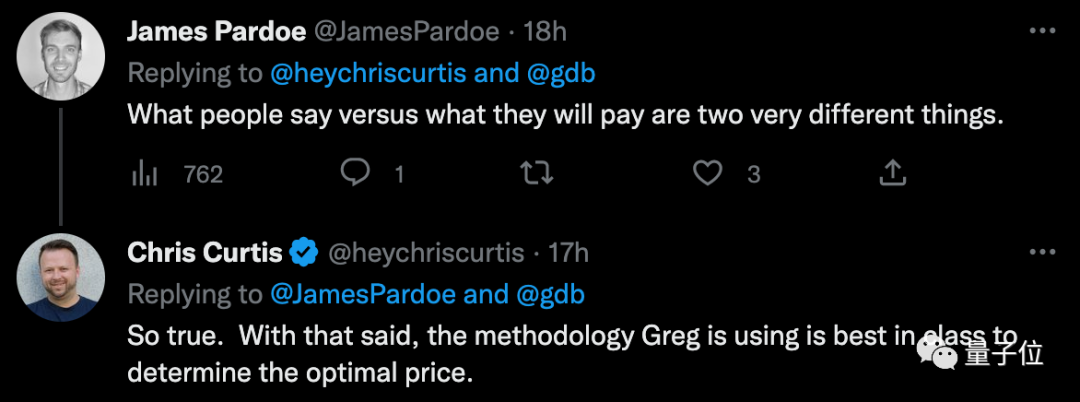Open more options on Chris Curtis's tweet

tap(1042, 253)
